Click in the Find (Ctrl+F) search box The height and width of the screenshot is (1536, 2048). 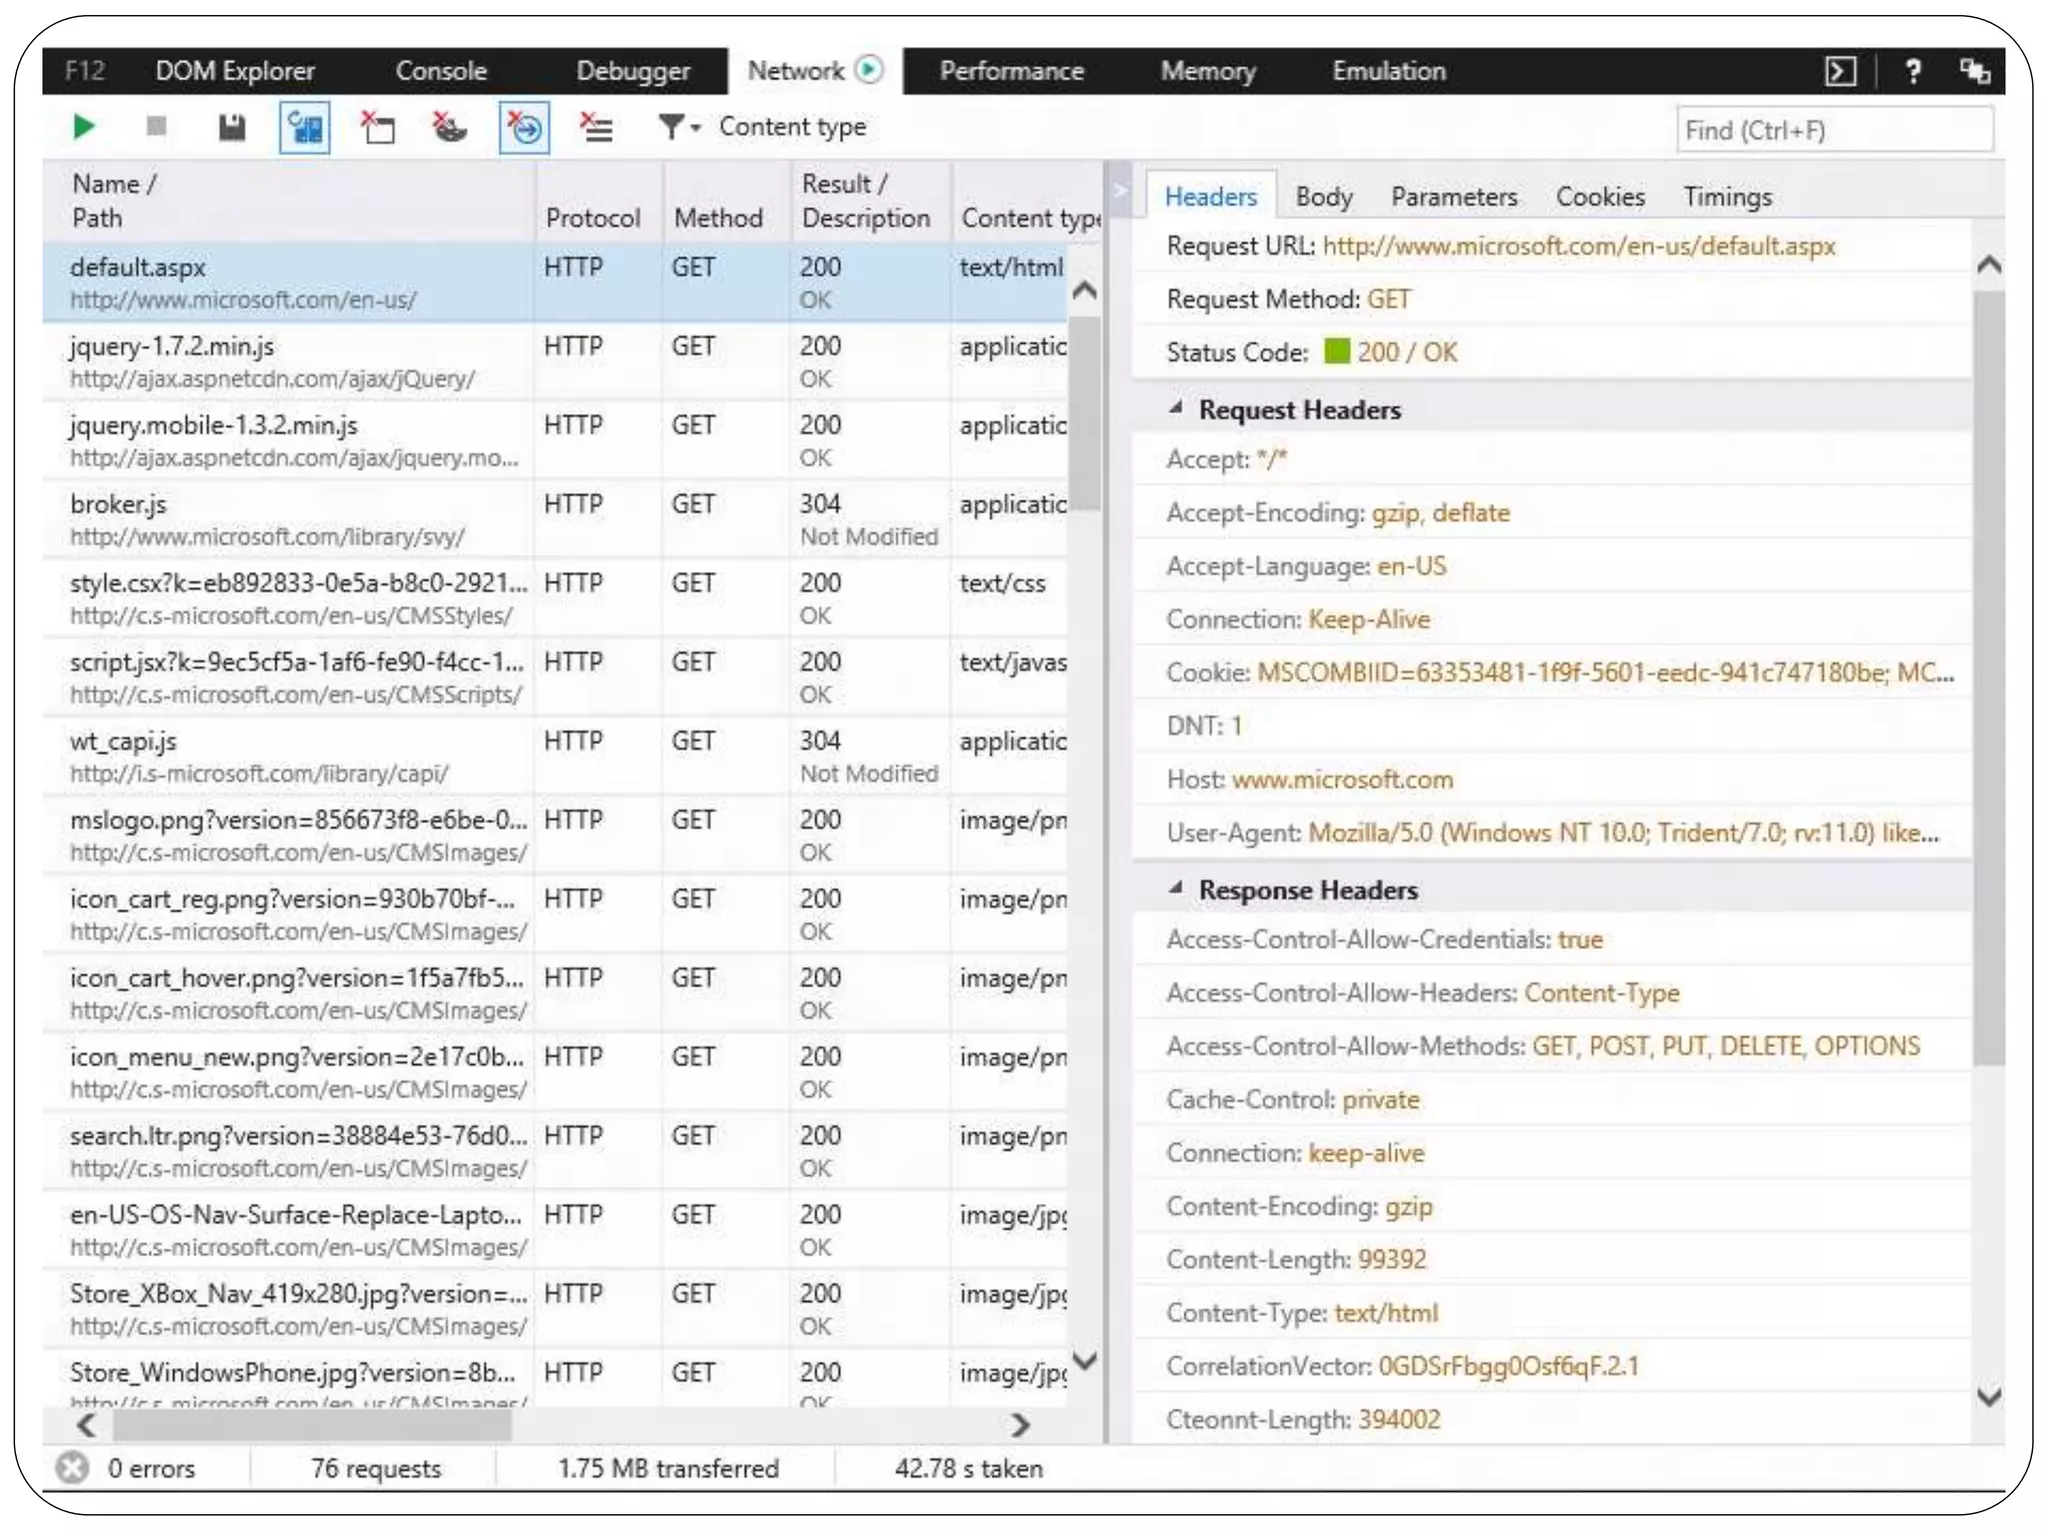point(1833,131)
